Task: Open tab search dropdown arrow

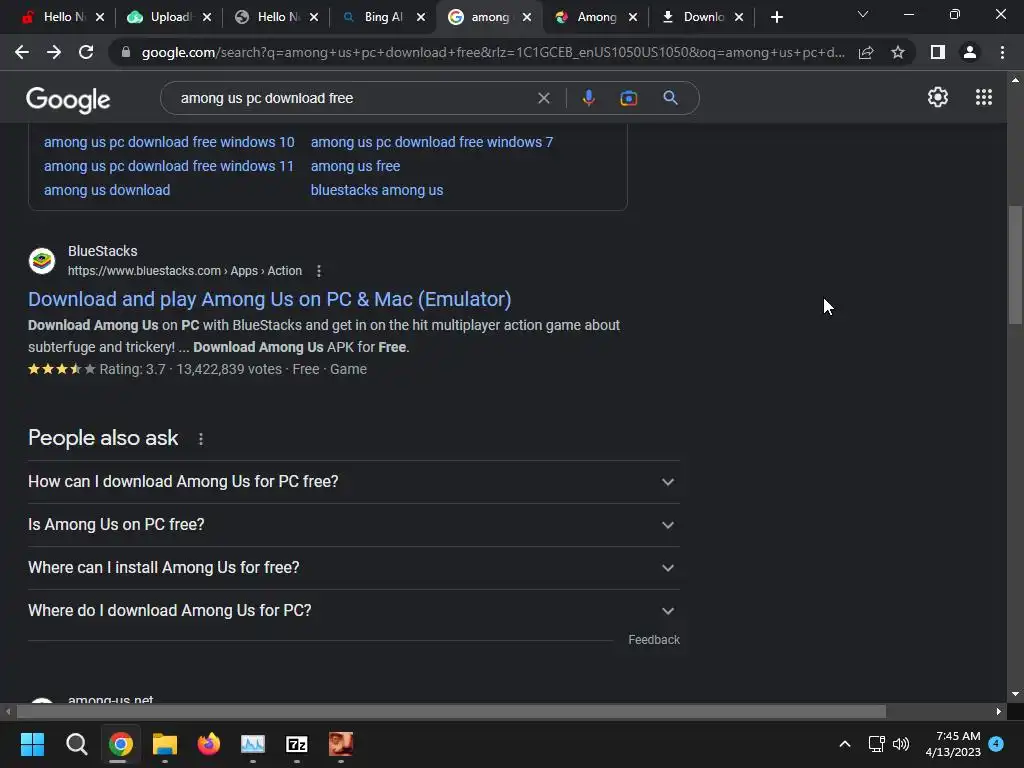Action: 863,14
